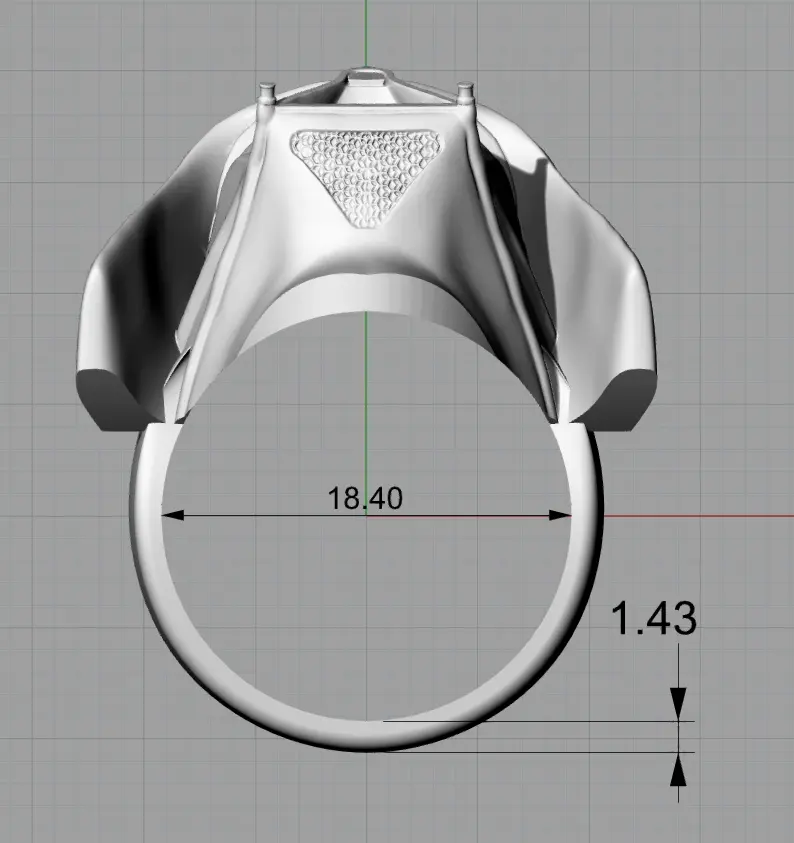Click the downward arrow of the 1.43 dimension

pyautogui.click(x=680, y=700)
